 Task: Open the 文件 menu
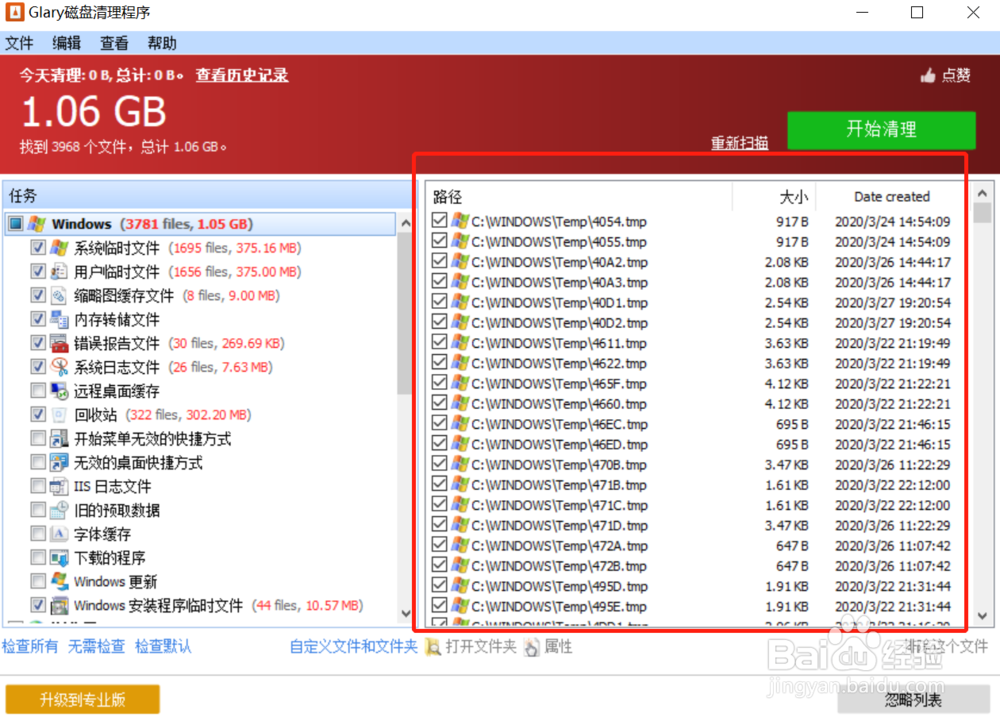[x=19, y=43]
